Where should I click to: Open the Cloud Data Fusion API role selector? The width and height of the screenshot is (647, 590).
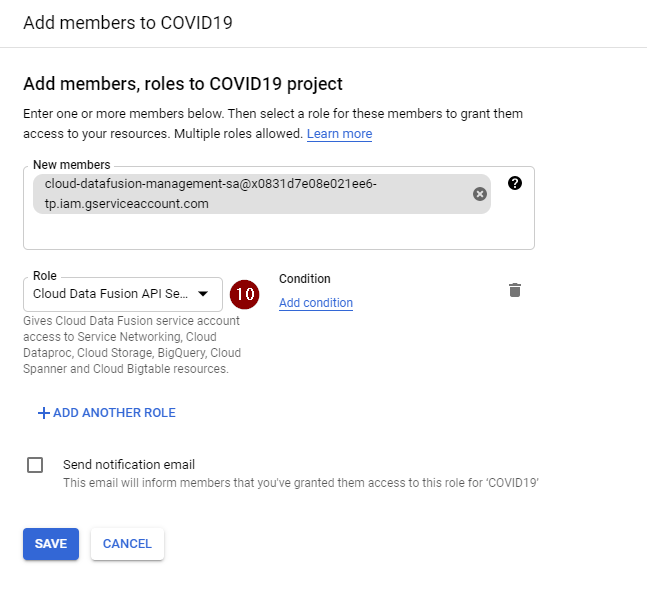click(x=110, y=294)
